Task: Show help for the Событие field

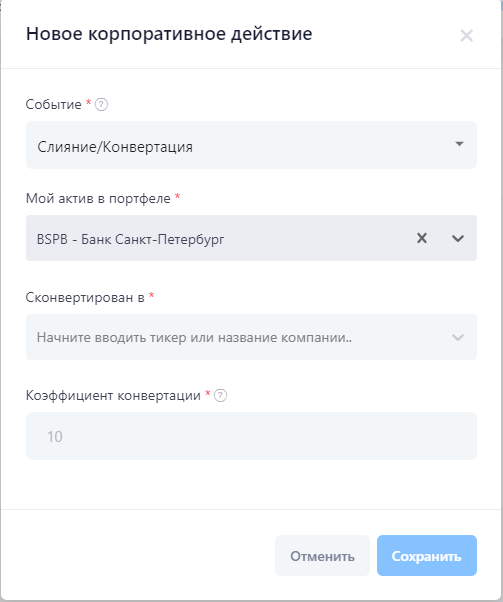Action: pos(101,104)
